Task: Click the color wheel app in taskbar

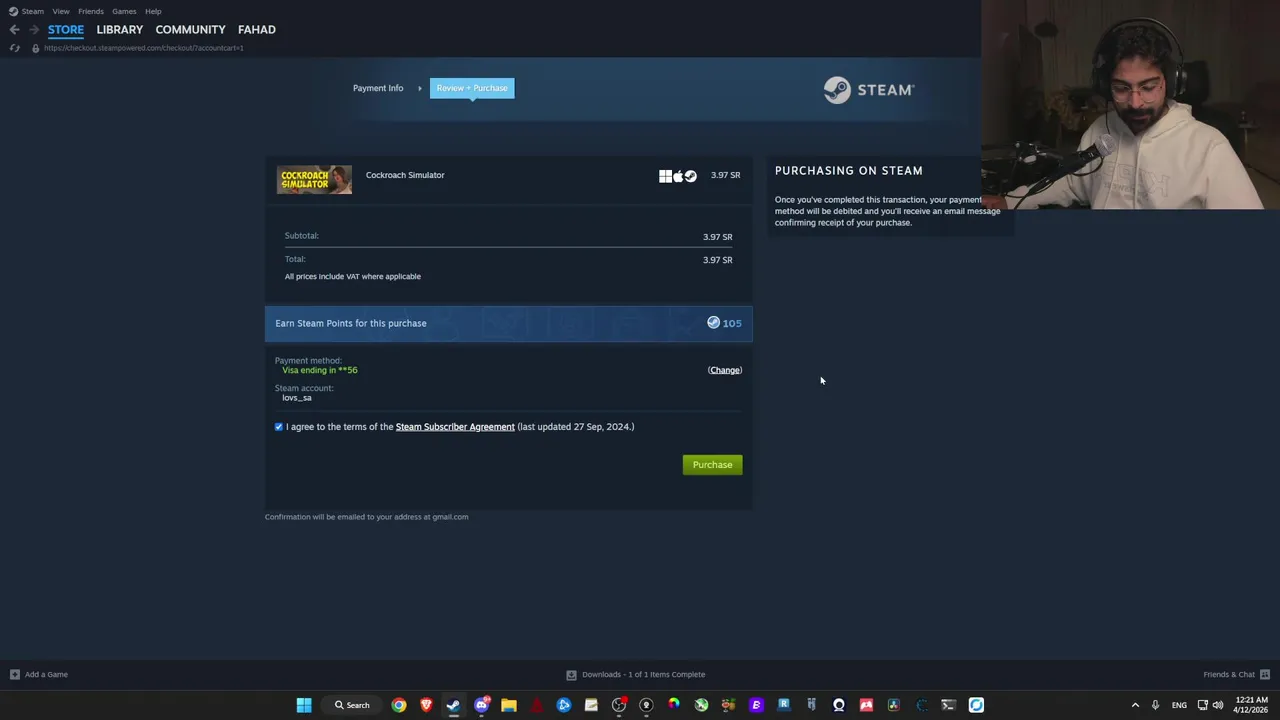Action: click(673, 705)
